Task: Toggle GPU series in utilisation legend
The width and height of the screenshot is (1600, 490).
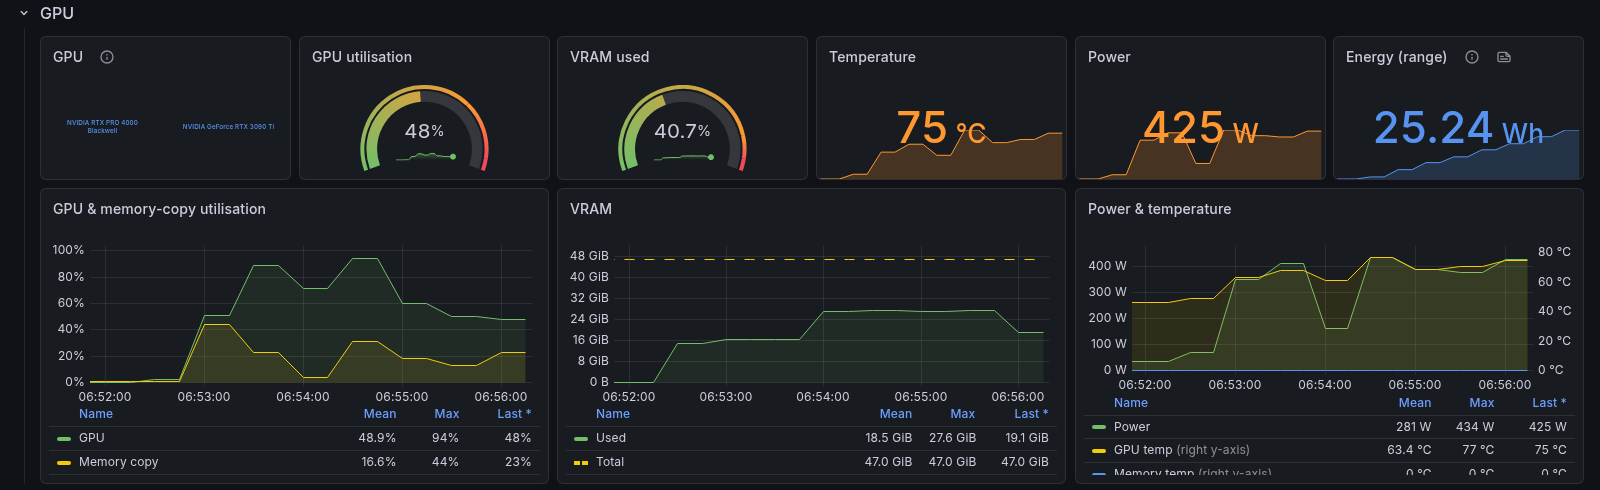Action: point(92,438)
